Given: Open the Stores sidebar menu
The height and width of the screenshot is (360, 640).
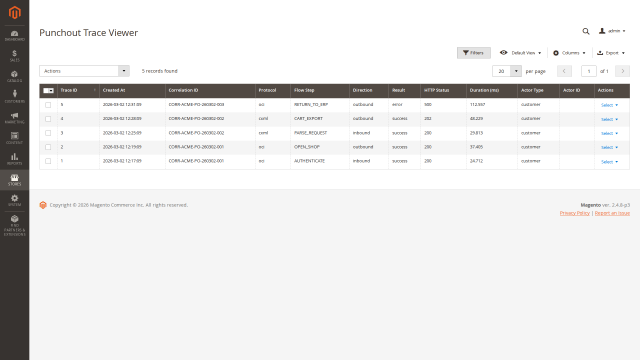Looking at the screenshot, I should (15, 180).
